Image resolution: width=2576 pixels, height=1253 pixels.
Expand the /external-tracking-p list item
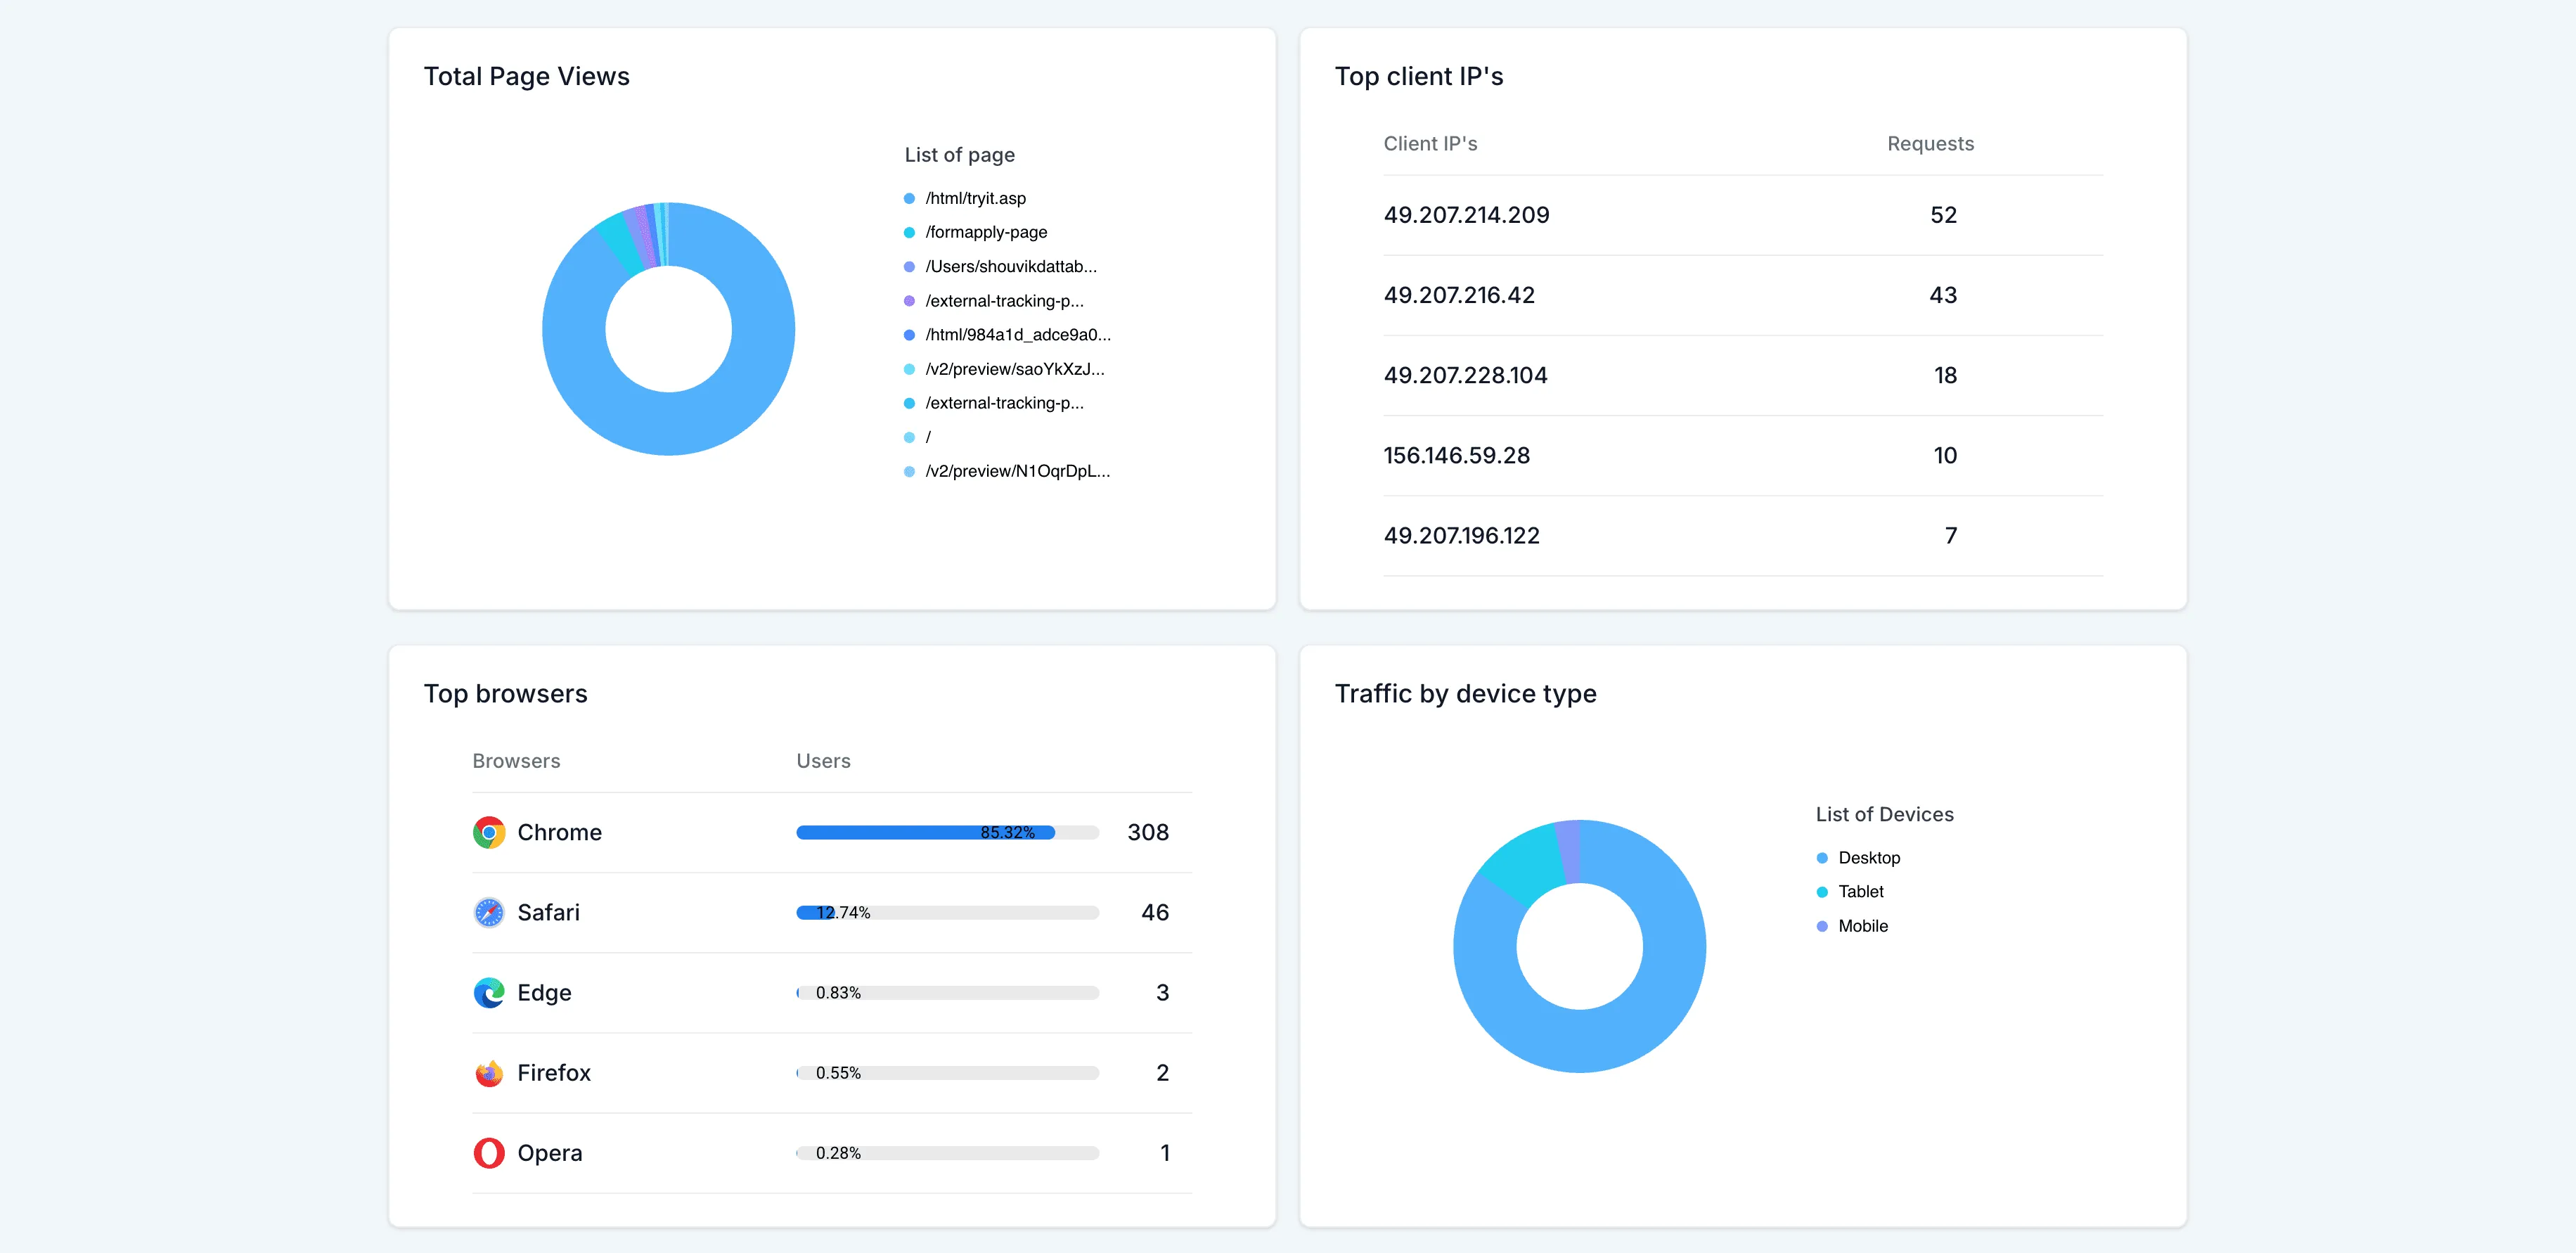pyautogui.click(x=1004, y=300)
